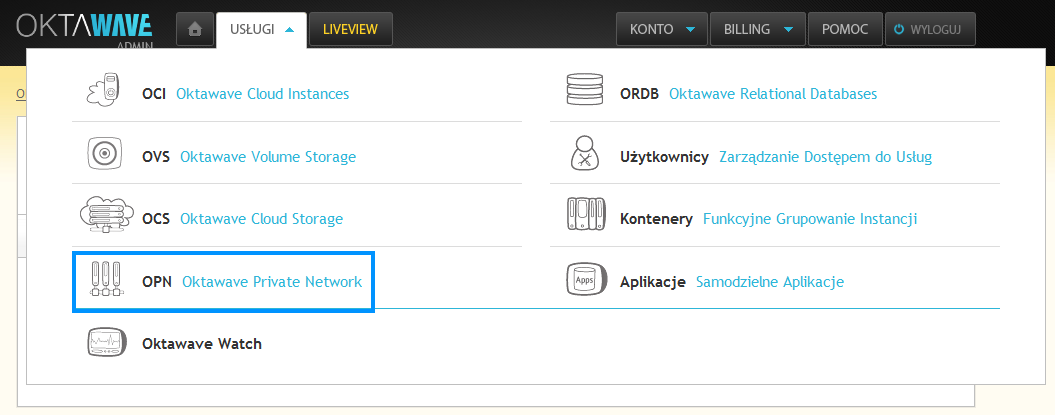This screenshot has height=415, width=1055.
Task: Open Oktawave Private Network link
Action: click(272, 282)
